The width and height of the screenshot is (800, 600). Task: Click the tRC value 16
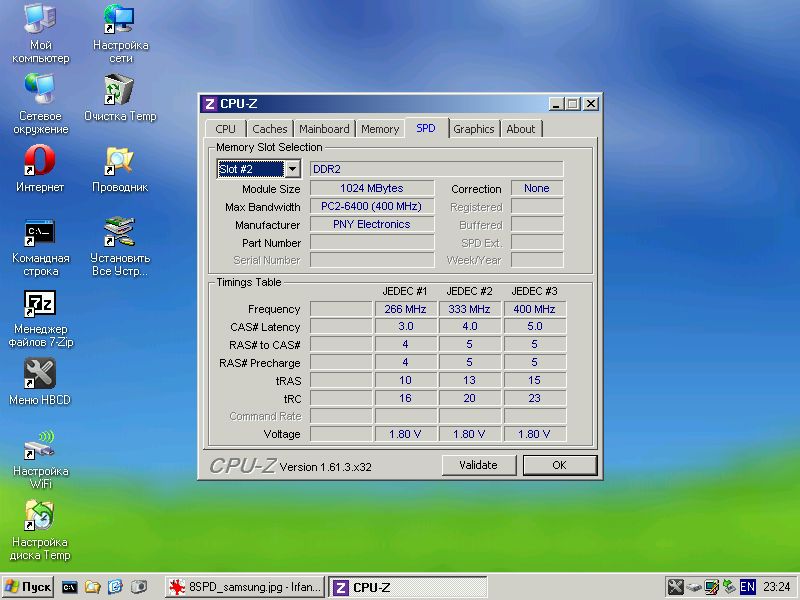[406, 398]
